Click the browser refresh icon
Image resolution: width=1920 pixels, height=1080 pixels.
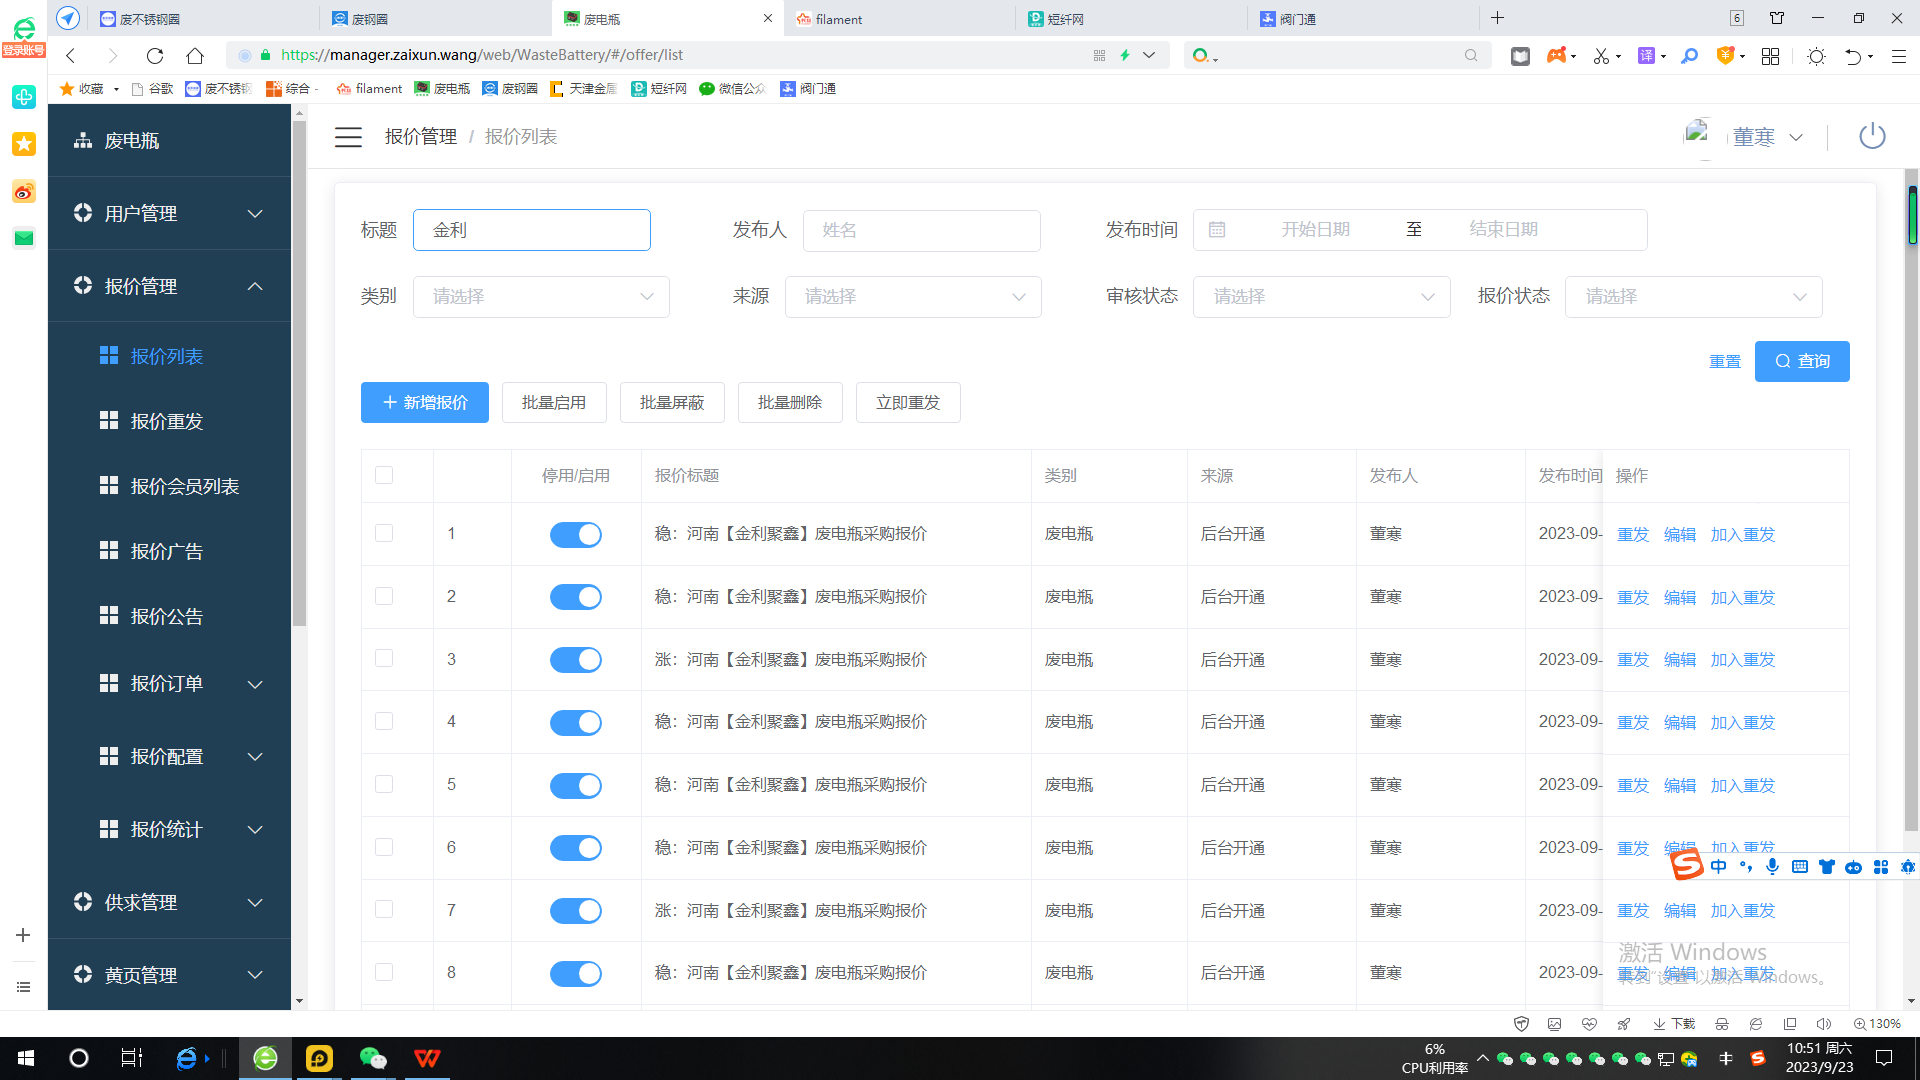coord(154,55)
